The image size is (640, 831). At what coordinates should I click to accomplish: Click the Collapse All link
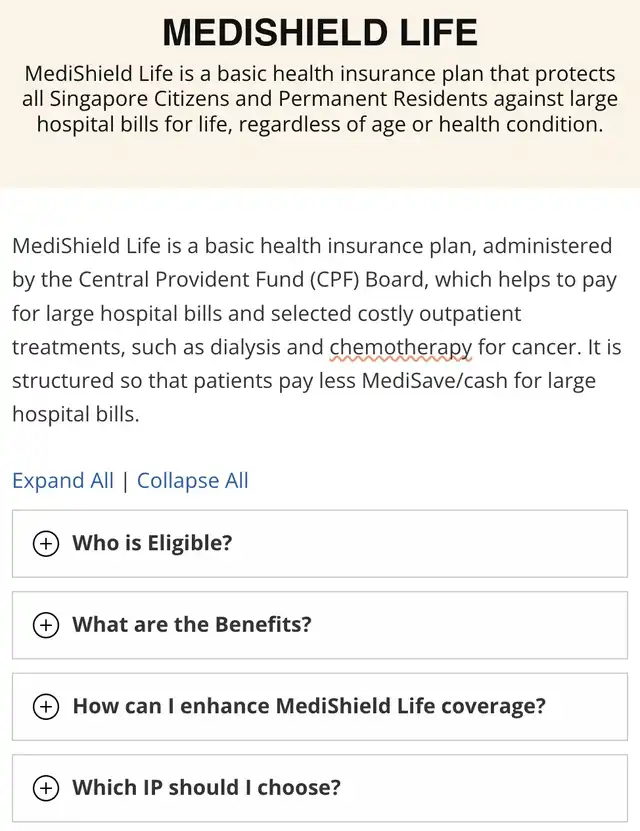[193, 481]
